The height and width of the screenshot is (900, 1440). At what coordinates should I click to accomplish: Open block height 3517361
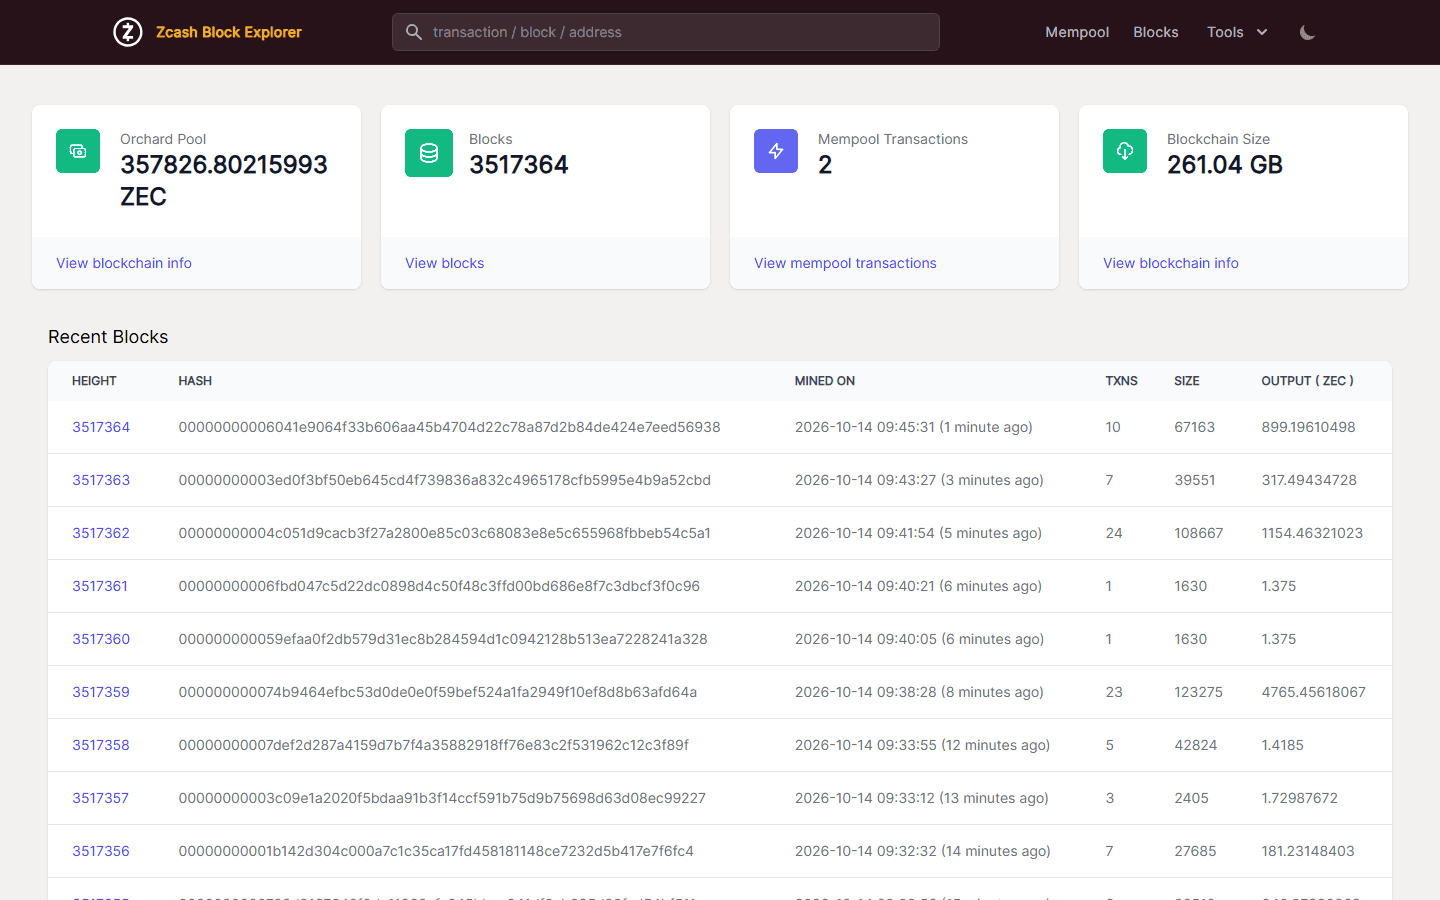(100, 586)
